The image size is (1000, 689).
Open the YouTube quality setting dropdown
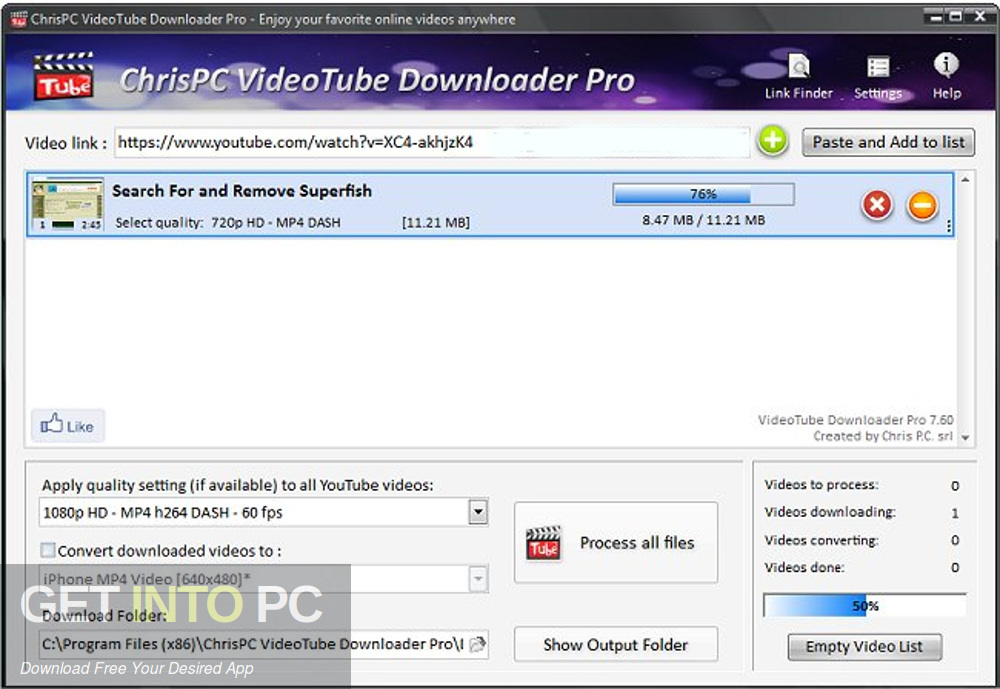478,512
